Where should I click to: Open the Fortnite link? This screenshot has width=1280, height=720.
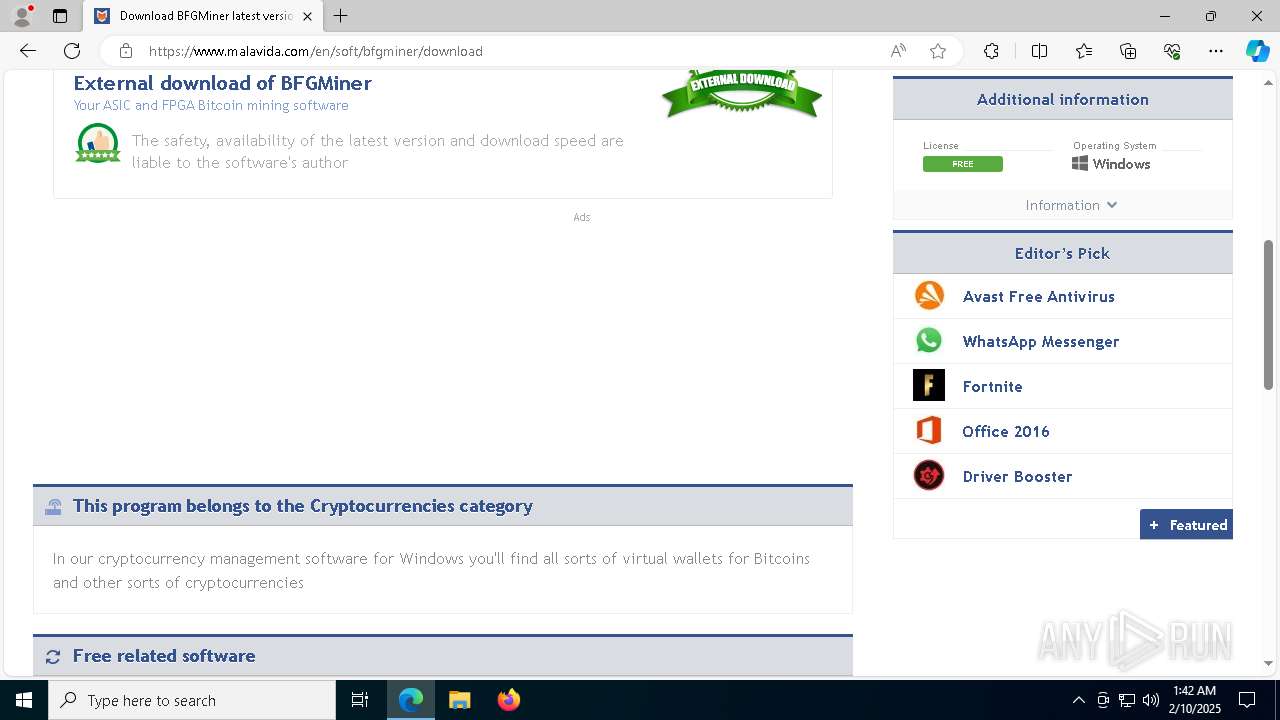992,386
